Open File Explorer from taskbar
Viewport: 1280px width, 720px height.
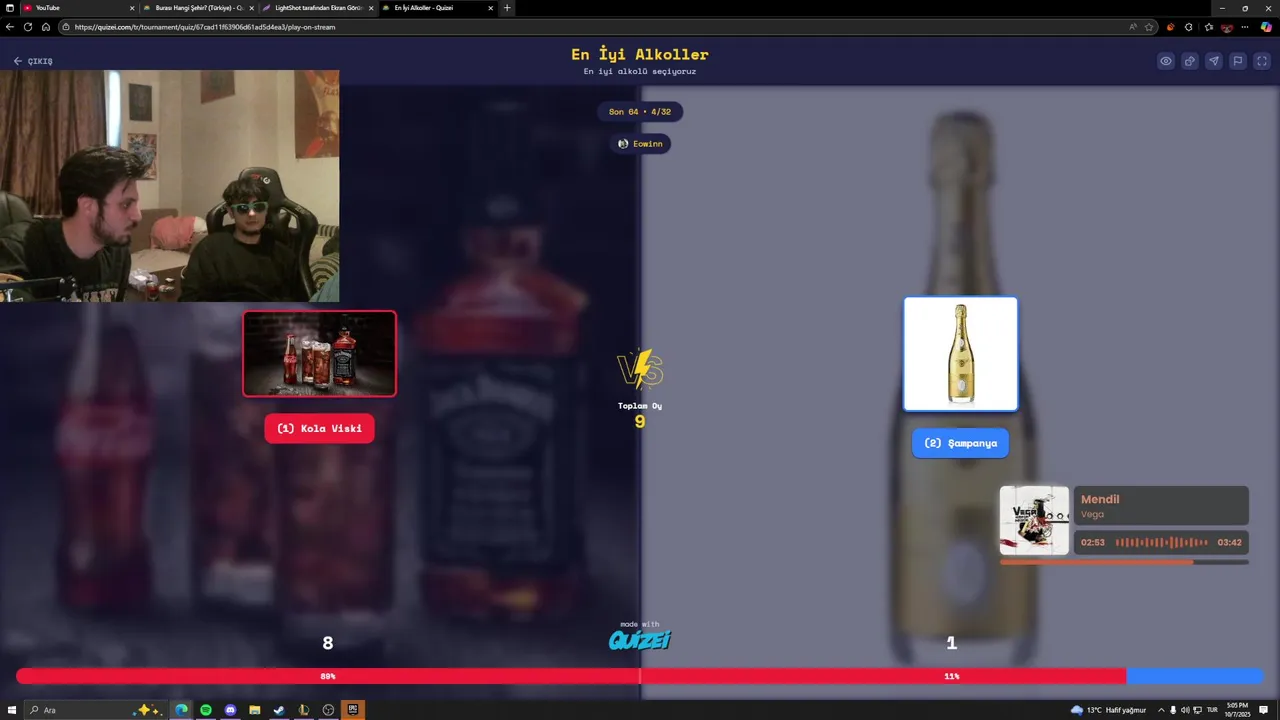(255, 710)
